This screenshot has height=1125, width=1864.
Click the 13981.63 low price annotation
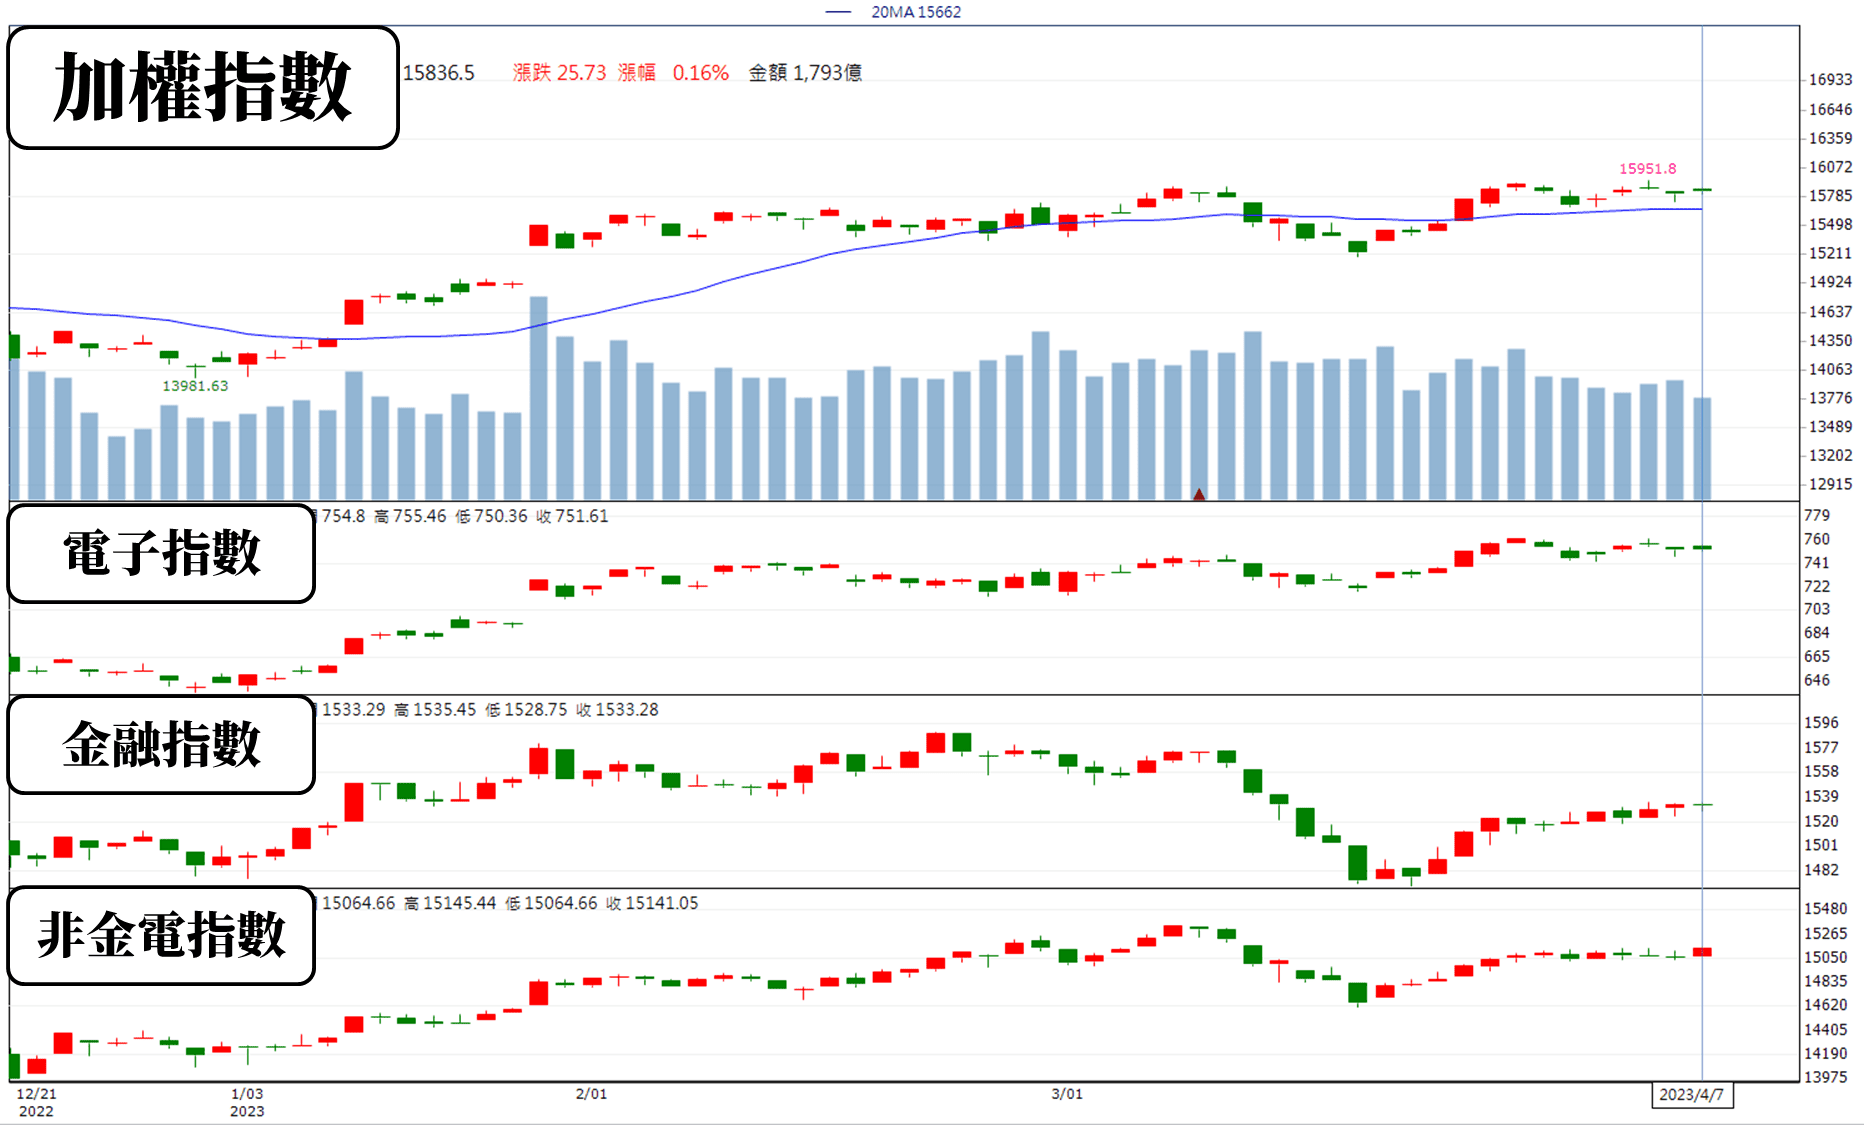tap(195, 386)
